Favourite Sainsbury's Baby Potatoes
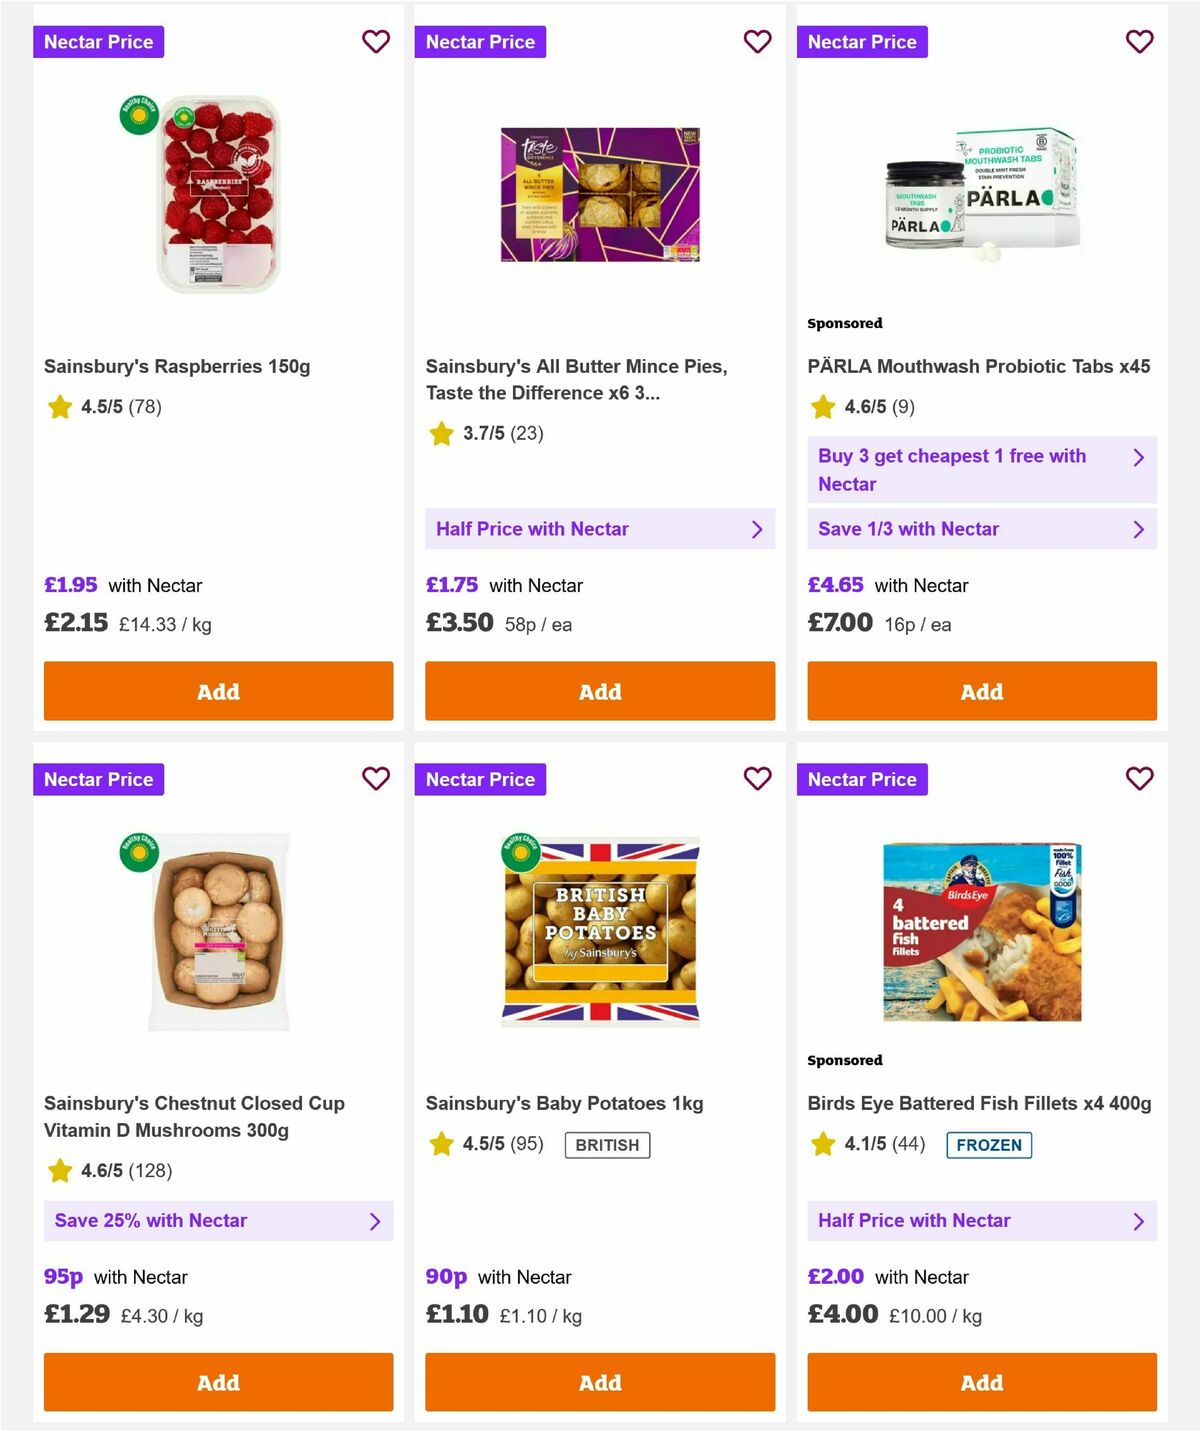This screenshot has width=1200, height=1431. pyautogui.click(x=757, y=779)
